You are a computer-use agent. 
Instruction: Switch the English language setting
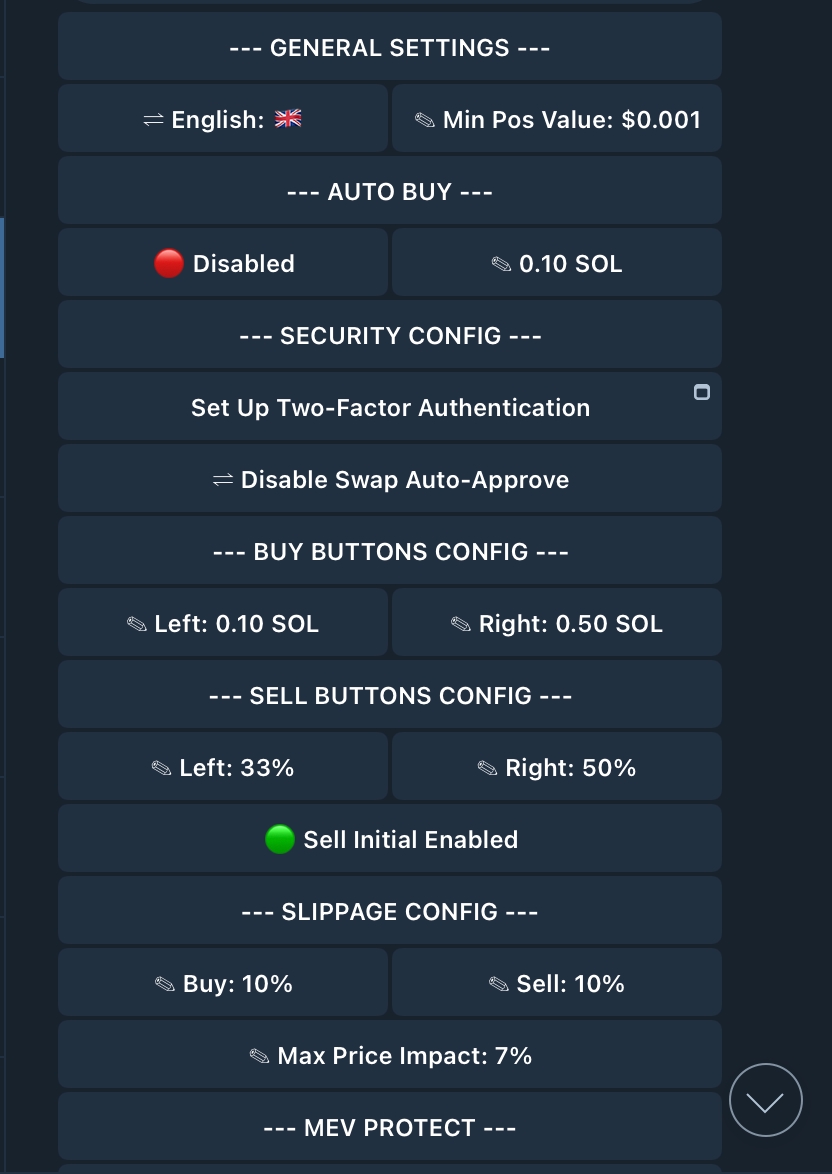[x=223, y=119]
